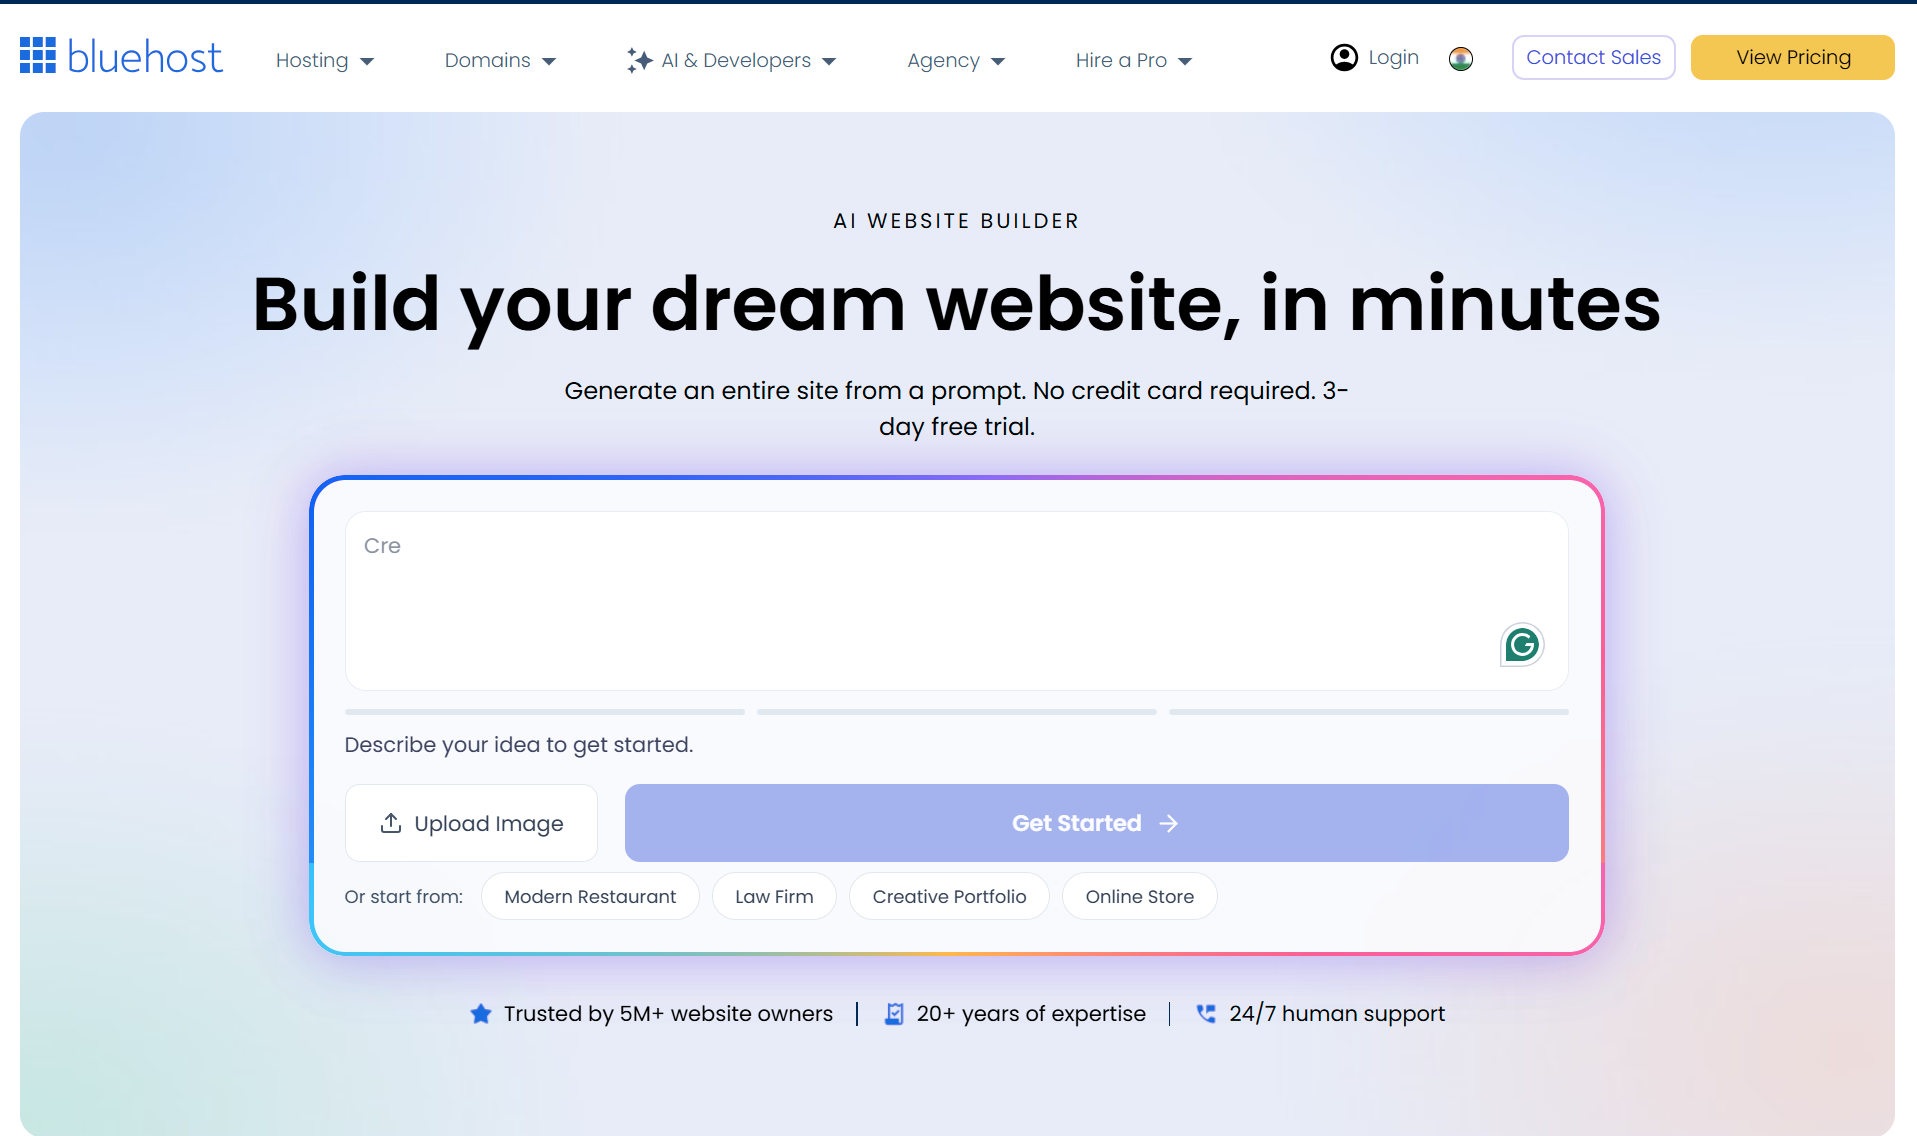The height and width of the screenshot is (1136, 1917).
Task: Open the India flag region selector
Action: click(1461, 59)
